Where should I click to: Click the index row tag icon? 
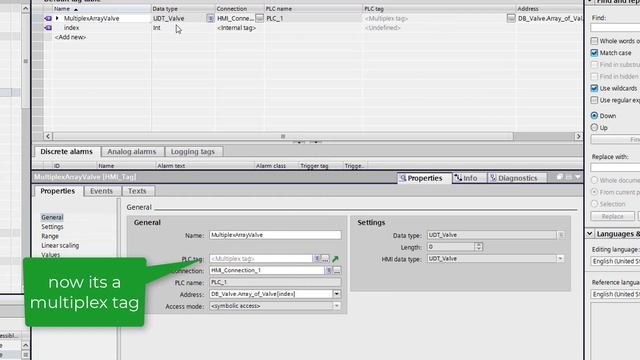pos(48,28)
